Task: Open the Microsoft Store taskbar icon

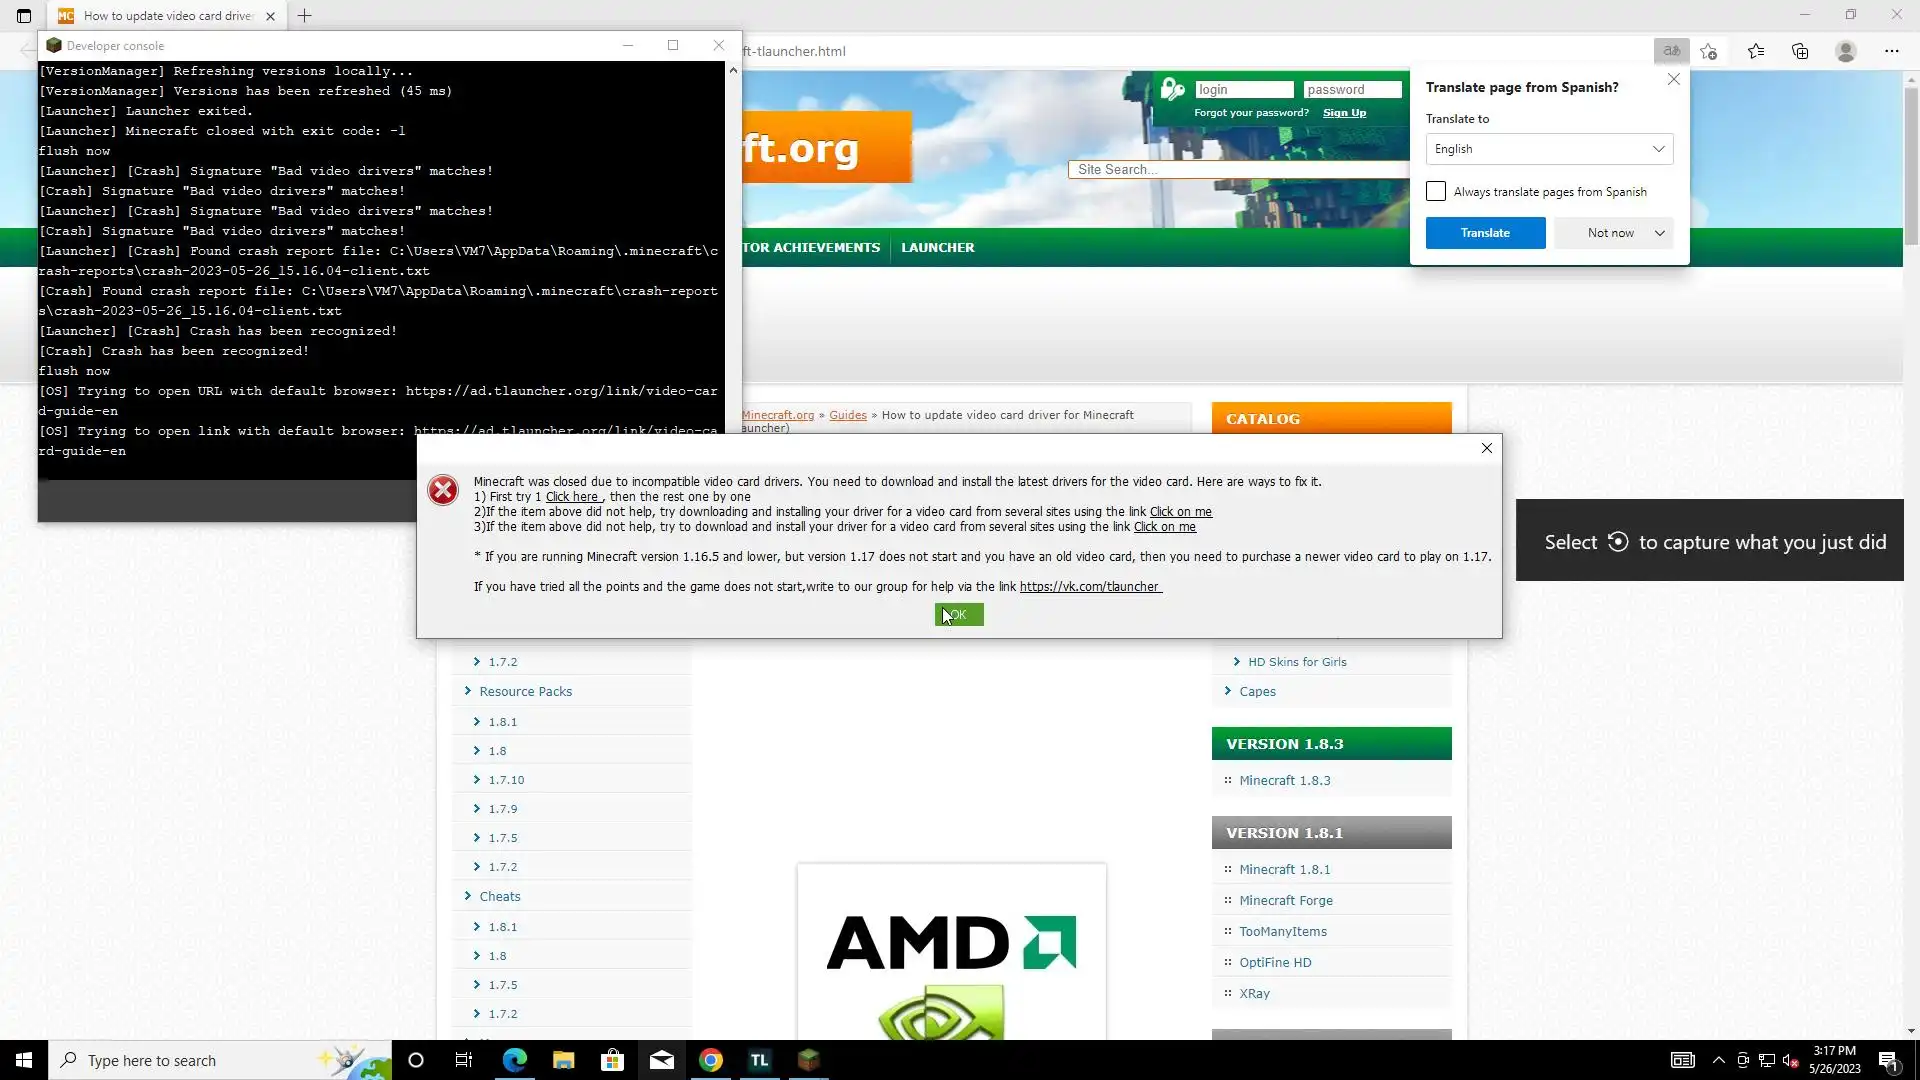Action: pyautogui.click(x=612, y=1060)
